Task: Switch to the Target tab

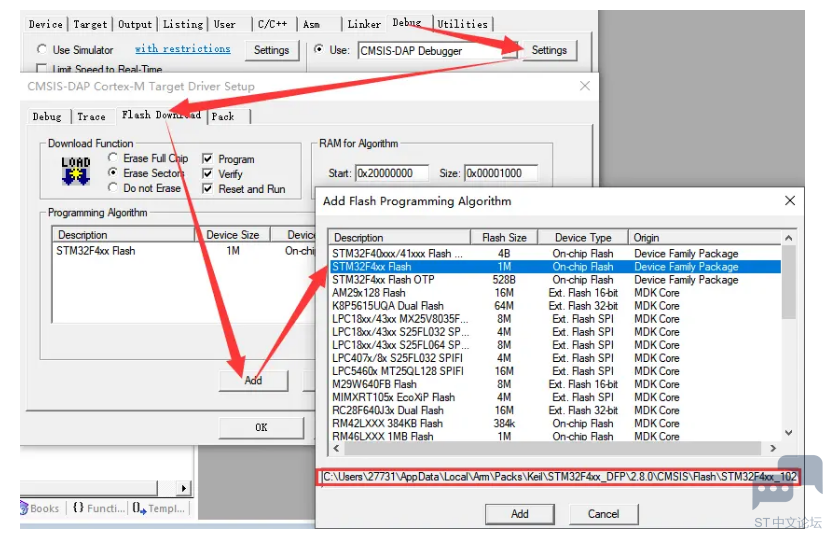Action: (x=90, y=24)
